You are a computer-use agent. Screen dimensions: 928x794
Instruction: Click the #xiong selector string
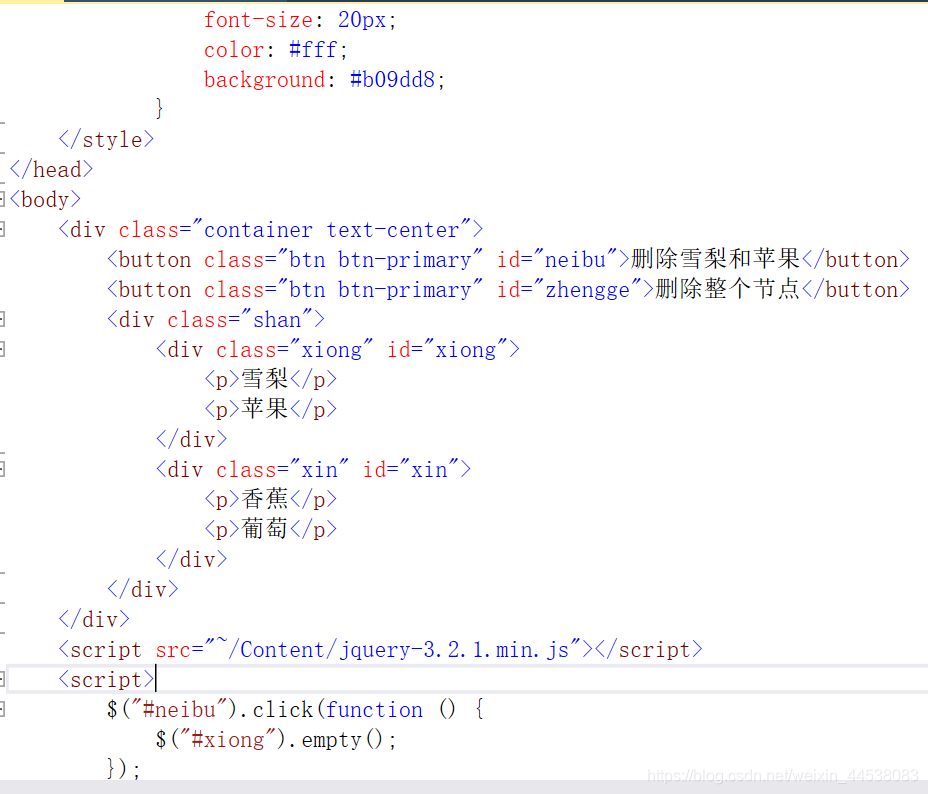pyautogui.click(x=228, y=740)
